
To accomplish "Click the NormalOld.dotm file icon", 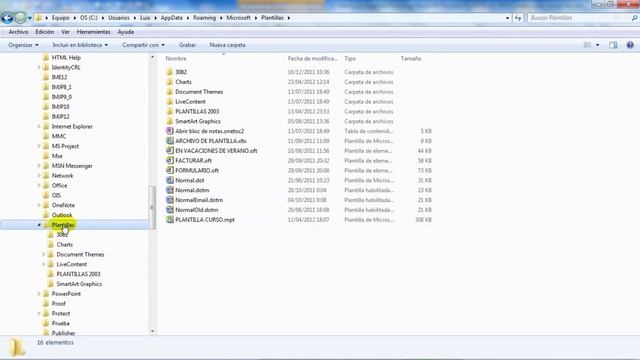I will coord(170,209).
